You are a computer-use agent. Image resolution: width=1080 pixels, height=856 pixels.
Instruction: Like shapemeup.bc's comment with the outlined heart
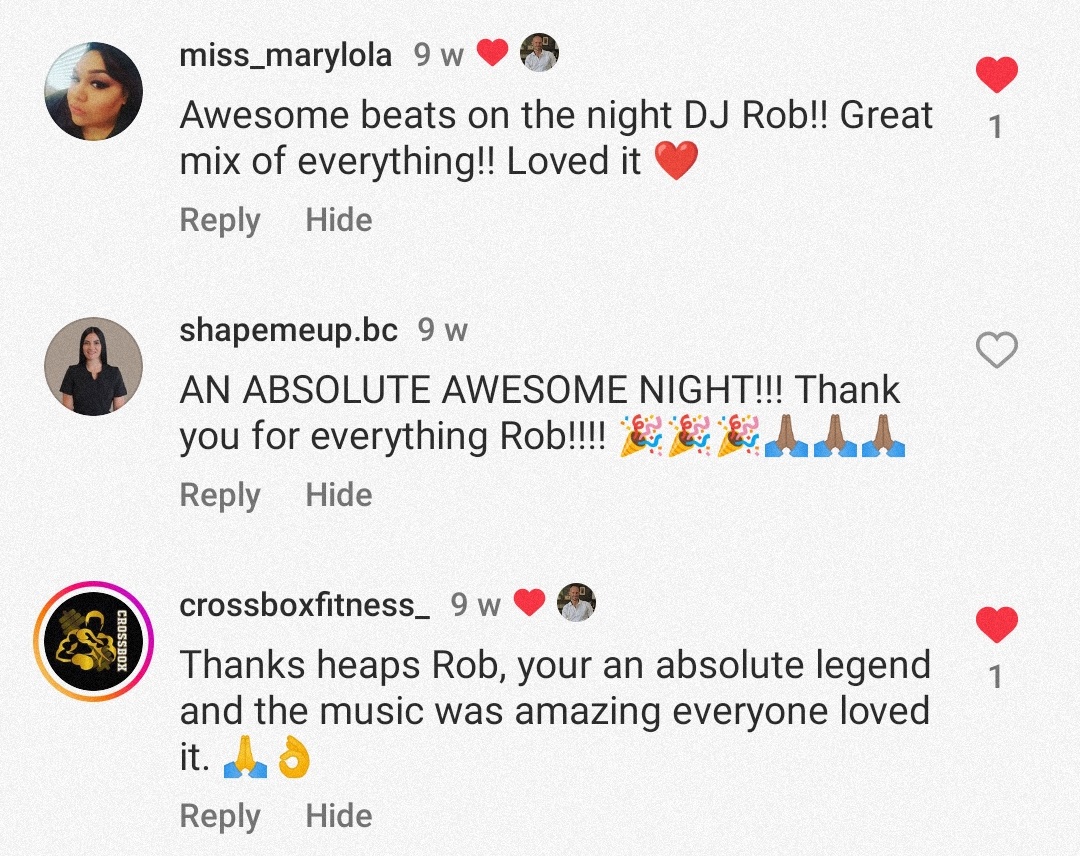point(997,349)
